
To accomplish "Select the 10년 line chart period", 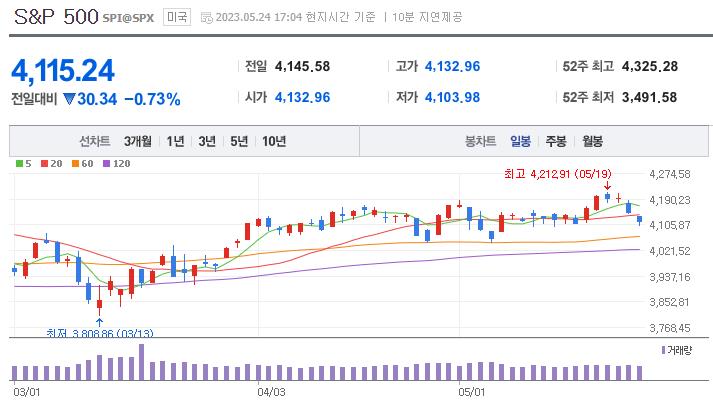I will coord(274,141).
